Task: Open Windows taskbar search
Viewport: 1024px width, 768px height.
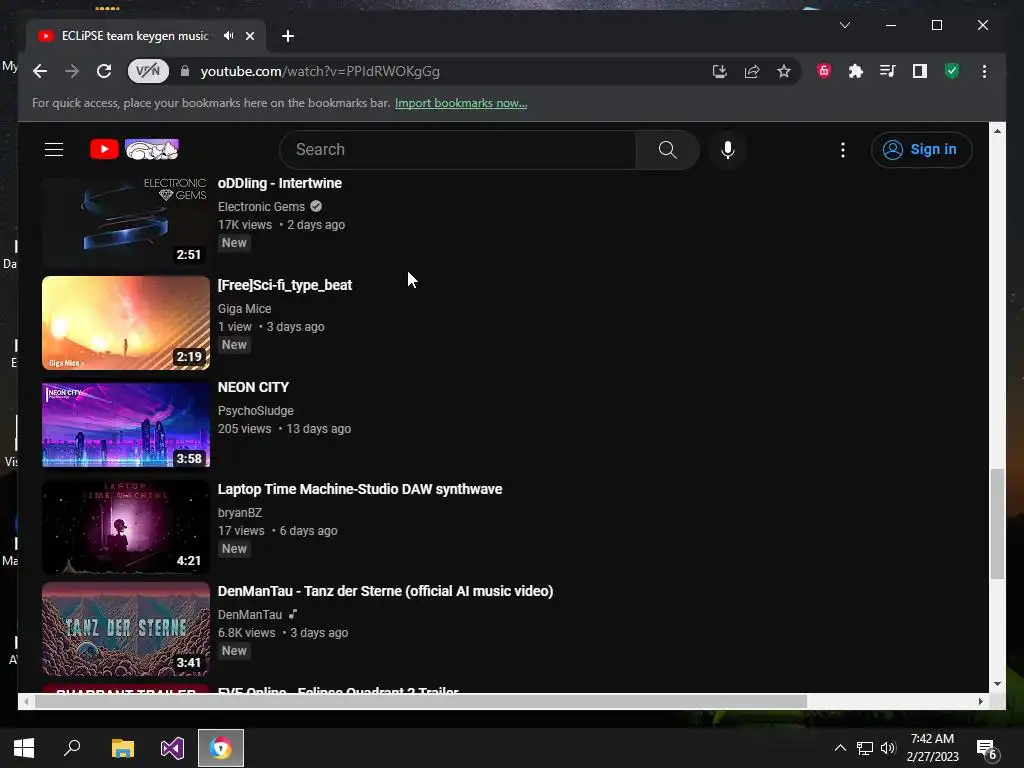Action: [x=72, y=748]
